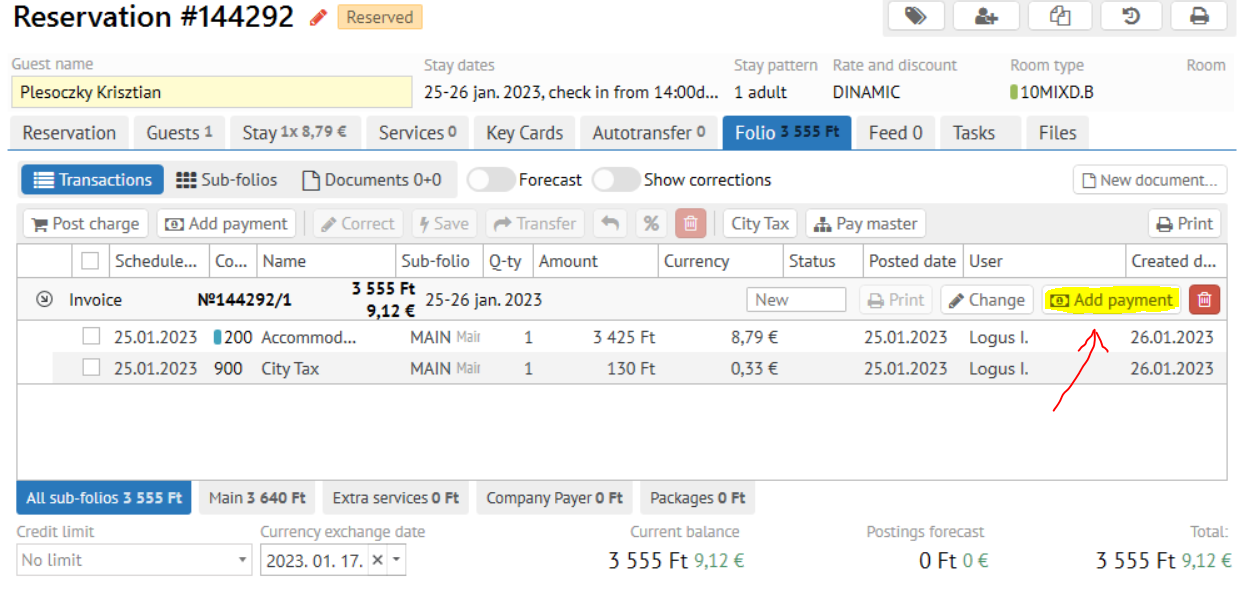Click the red pencil edit icon
This screenshot has width=1244, height=597.
click(319, 17)
